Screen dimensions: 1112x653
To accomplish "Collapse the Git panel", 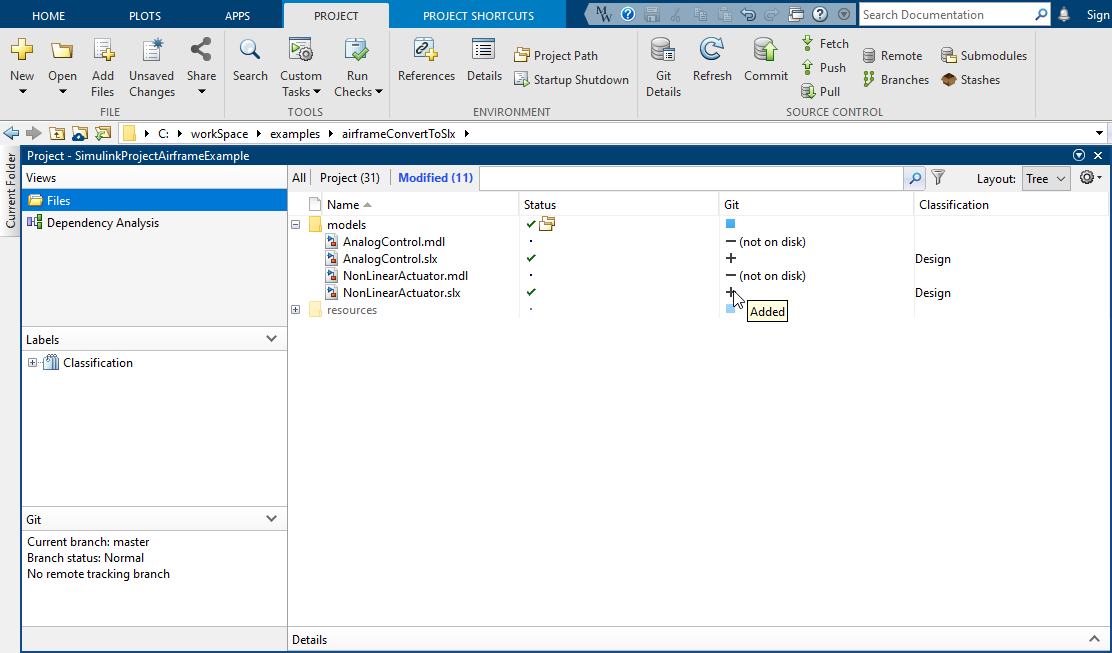I will click(x=271, y=519).
